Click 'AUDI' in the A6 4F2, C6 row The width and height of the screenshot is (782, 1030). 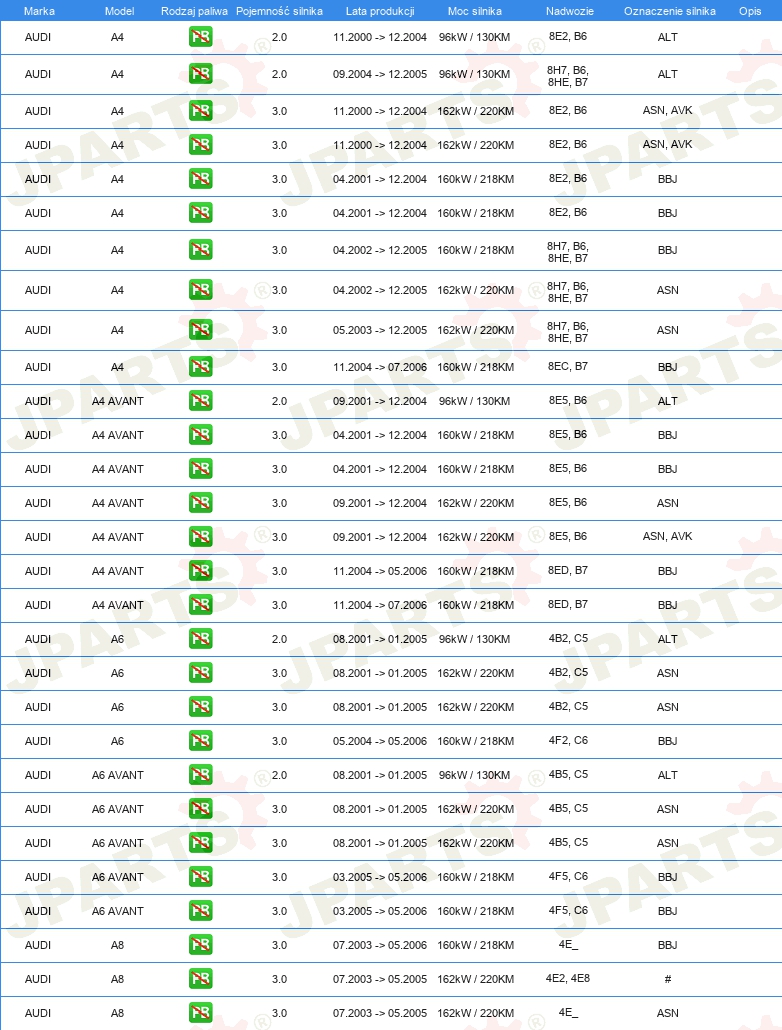point(37,741)
